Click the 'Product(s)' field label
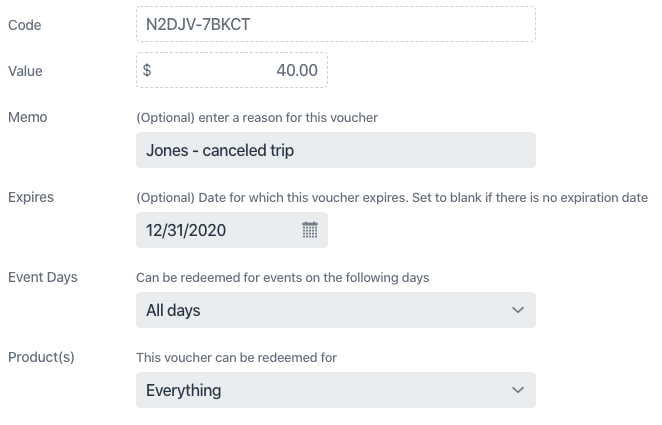Viewport: 662px width, 425px height. pos(41,357)
